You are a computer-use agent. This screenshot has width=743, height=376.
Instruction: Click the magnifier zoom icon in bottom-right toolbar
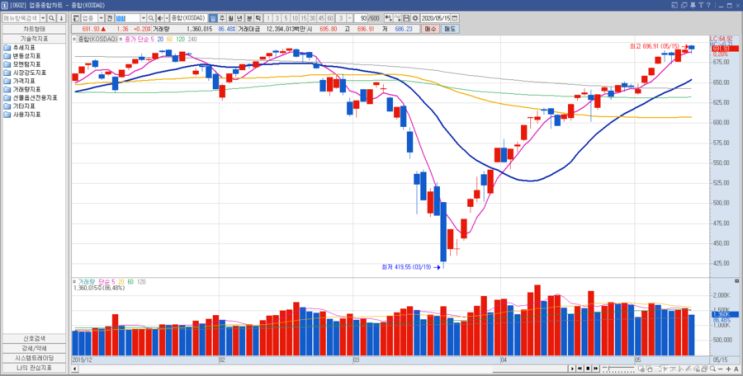tap(712, 368)
